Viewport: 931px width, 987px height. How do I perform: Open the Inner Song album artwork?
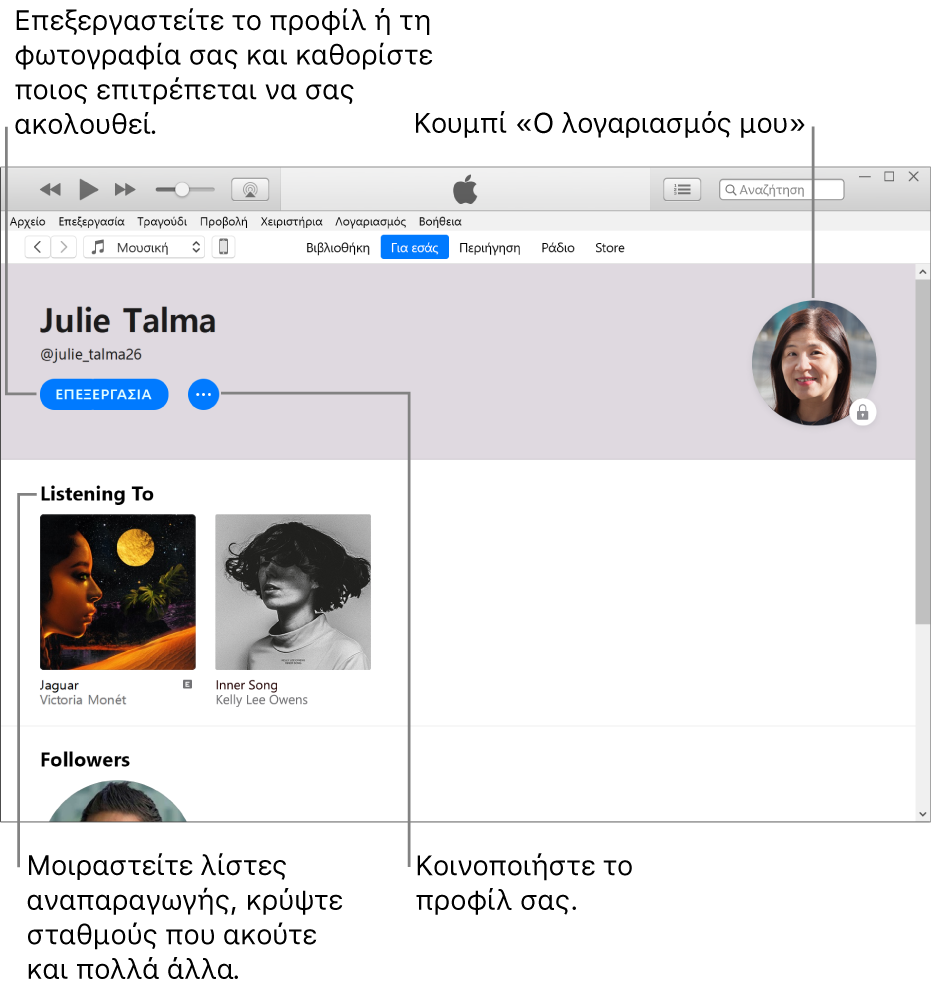pyautogui.click(x=293, y=592)
